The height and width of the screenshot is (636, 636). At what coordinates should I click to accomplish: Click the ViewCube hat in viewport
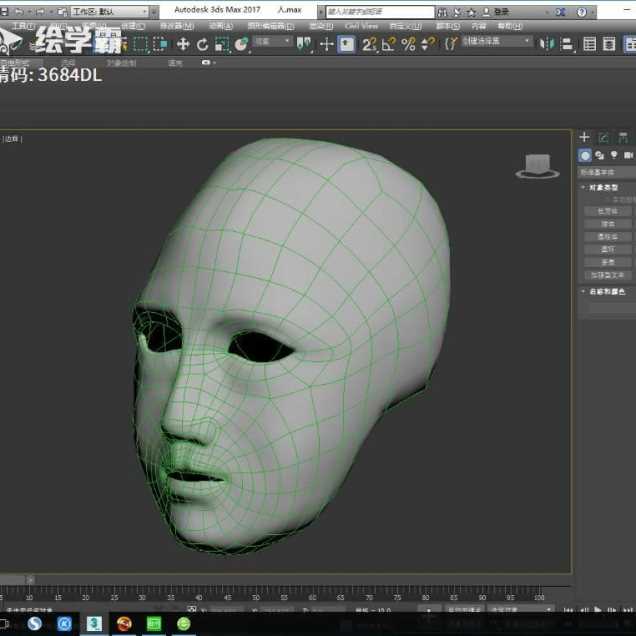click(x=537, y=165)
